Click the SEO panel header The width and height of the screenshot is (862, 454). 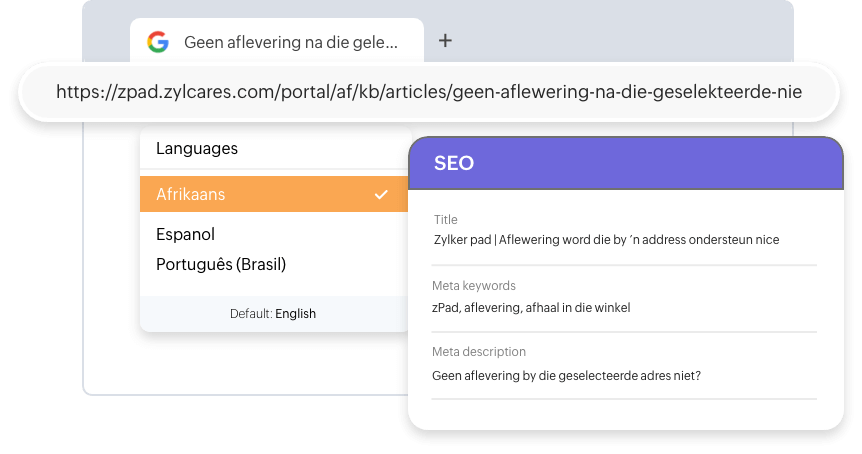pos(626,163)
